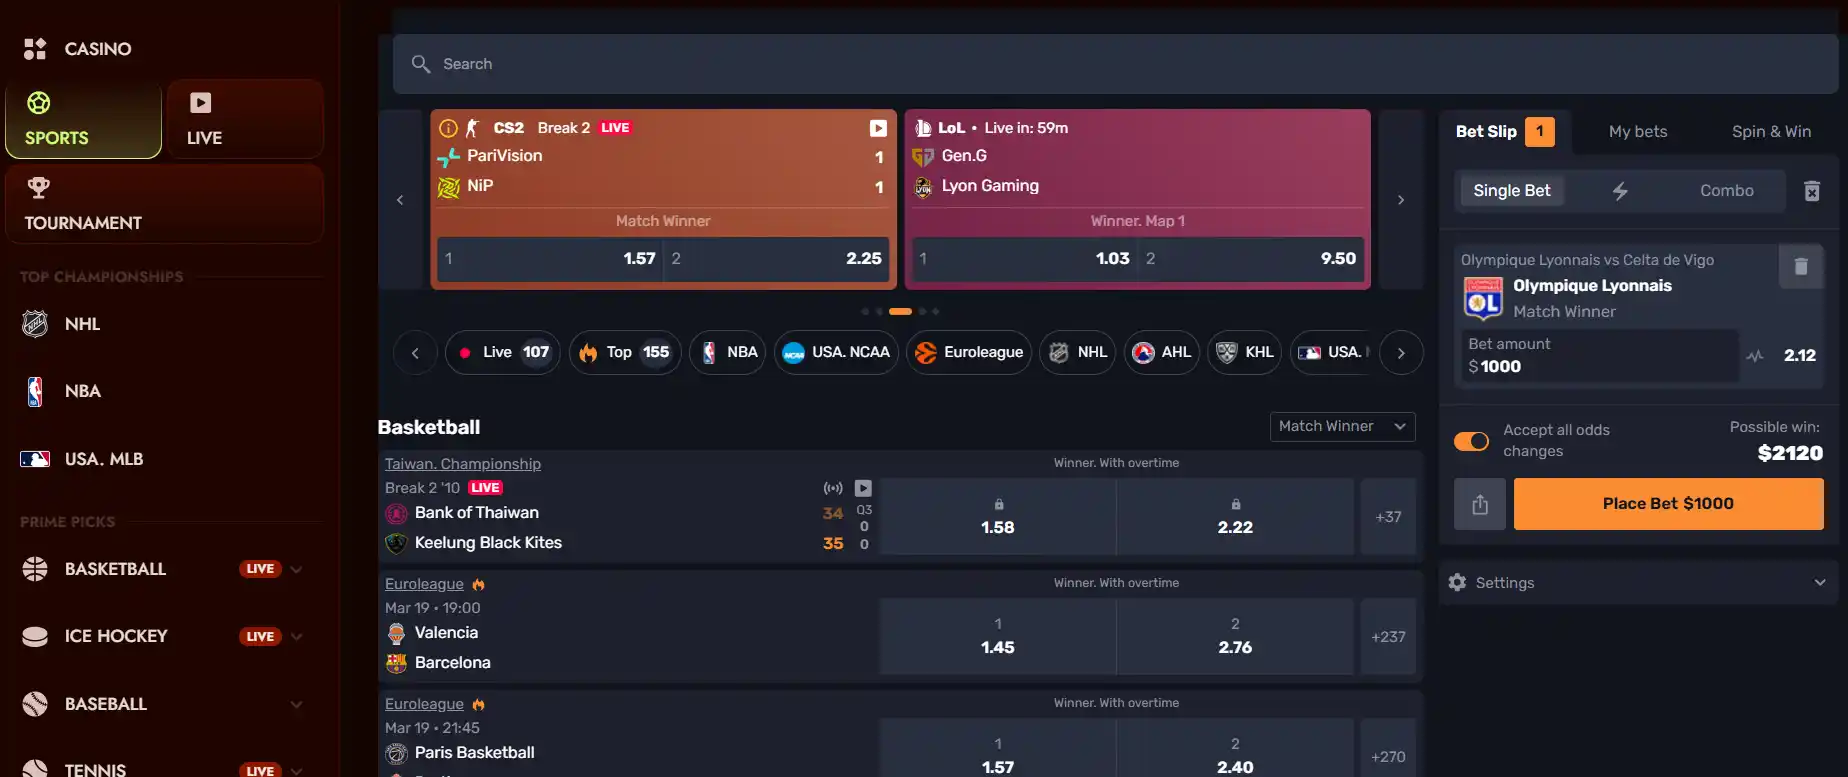Open the Spin & Win tab
This screenshot has width=1848, height=777.
(x=1771, y=132)
